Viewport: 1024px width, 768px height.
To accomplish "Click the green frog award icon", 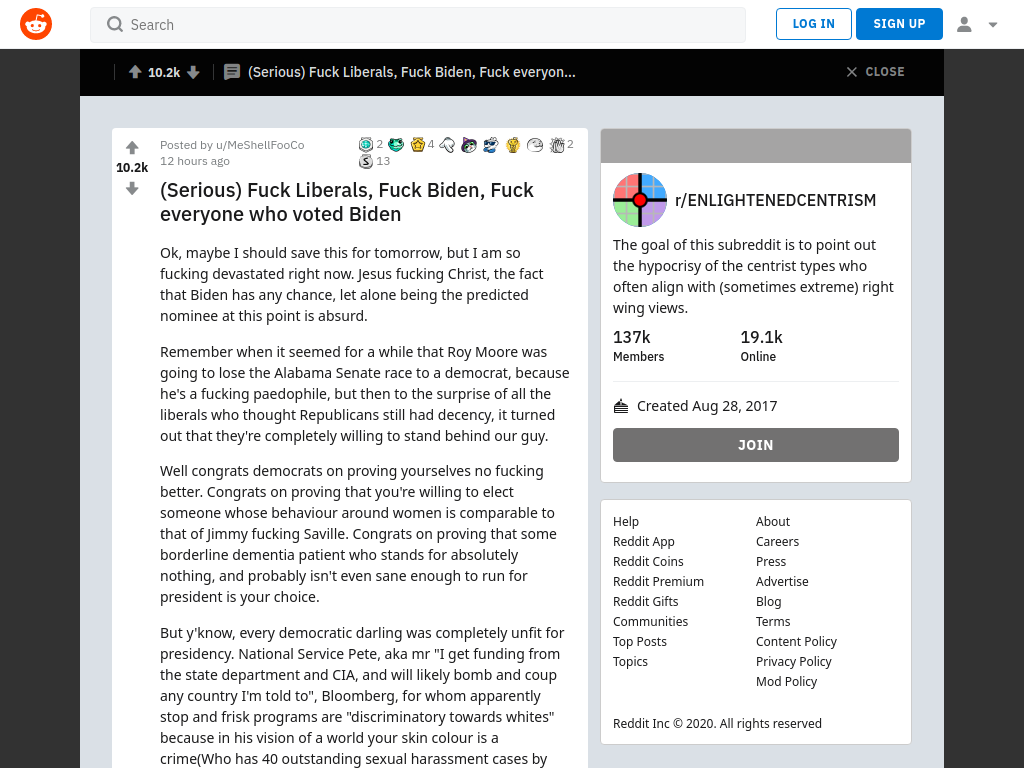I will click(x=396, y=144).
